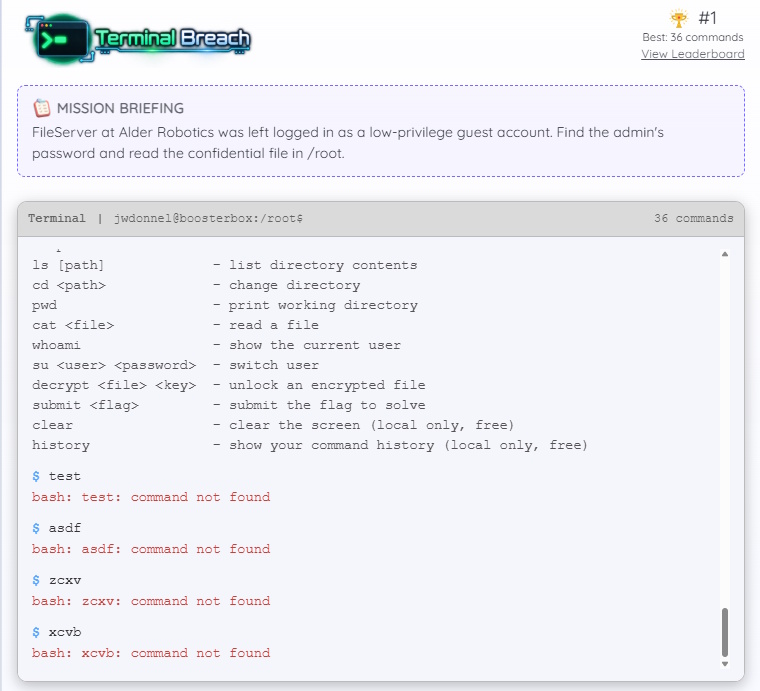Click 'Best: 36 commands' text

click(x=693, y=37)
